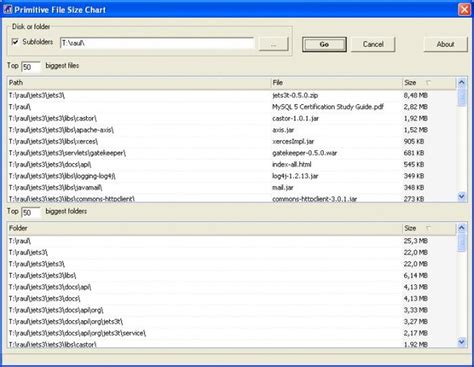Select folder row T:\raul\jets3\jets3\docs\
This screenshot has width=474, height=367.
(x=232, y=298)
